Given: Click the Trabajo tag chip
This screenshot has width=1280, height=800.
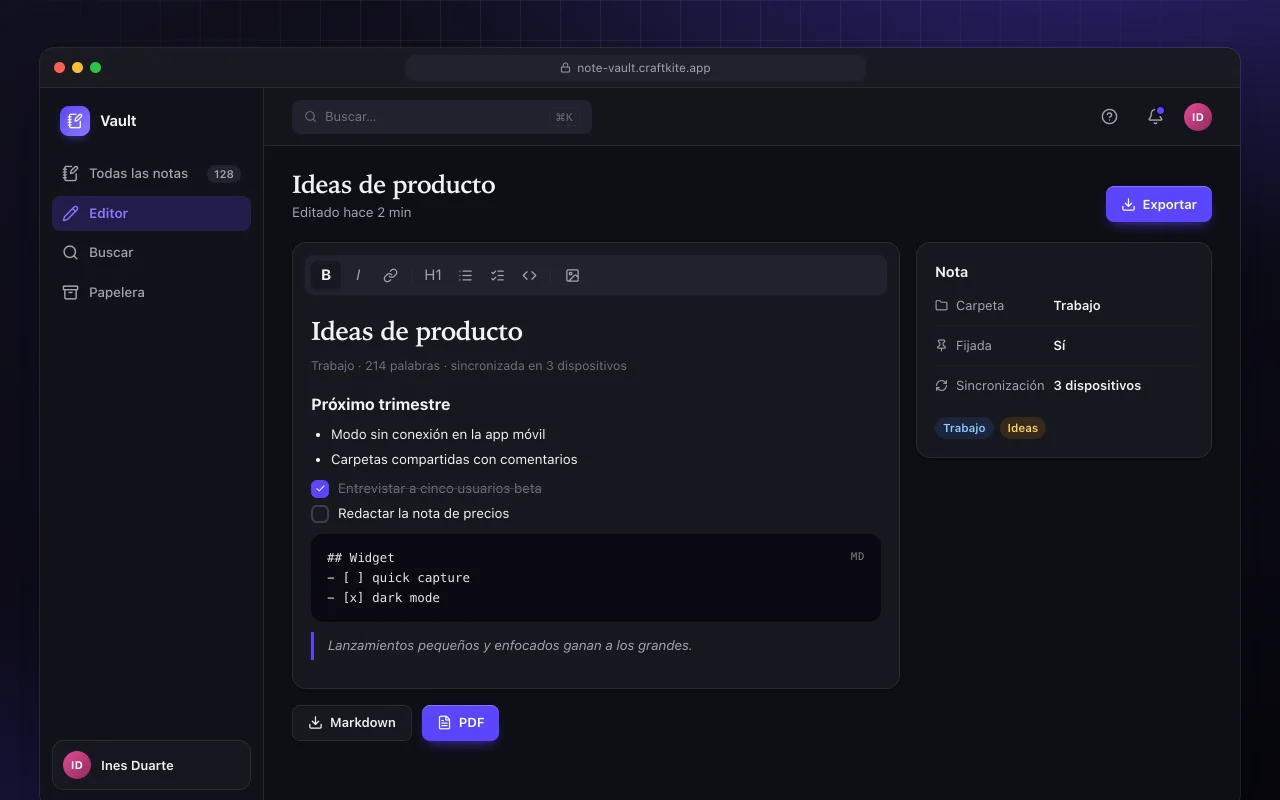Looking at the screenshot, I should [964, 428].
